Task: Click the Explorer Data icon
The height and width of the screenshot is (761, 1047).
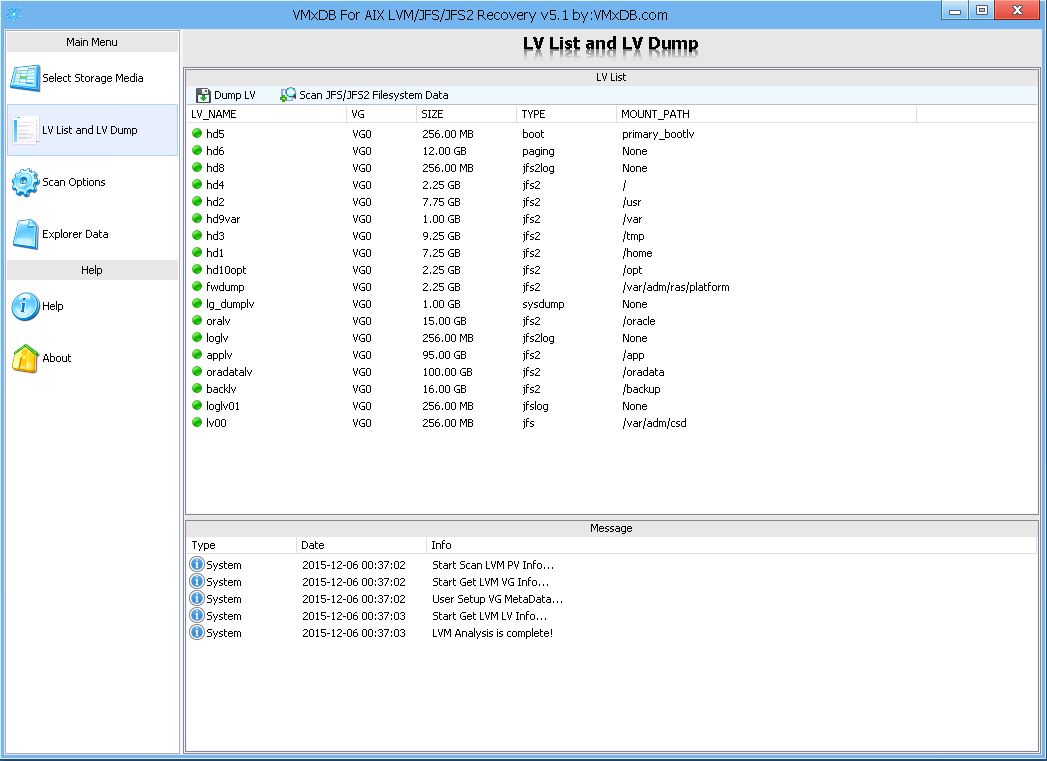Action: click(25, 234)
